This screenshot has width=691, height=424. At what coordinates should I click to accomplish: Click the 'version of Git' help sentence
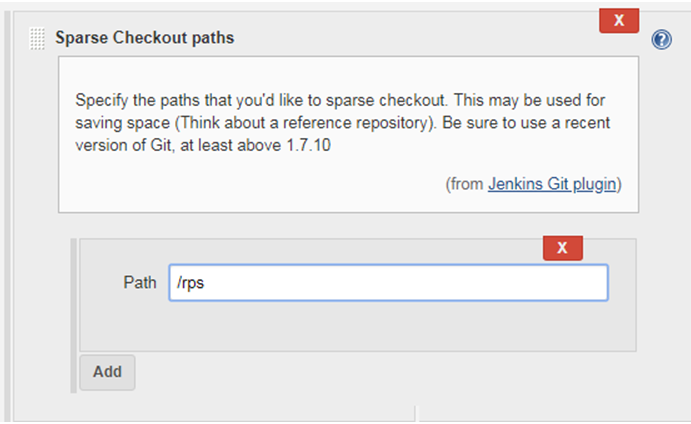coord(203,145)
